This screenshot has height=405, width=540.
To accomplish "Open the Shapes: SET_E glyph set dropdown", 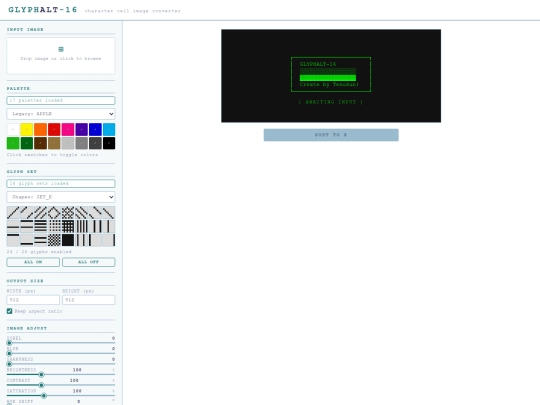I will click(61, 197).
